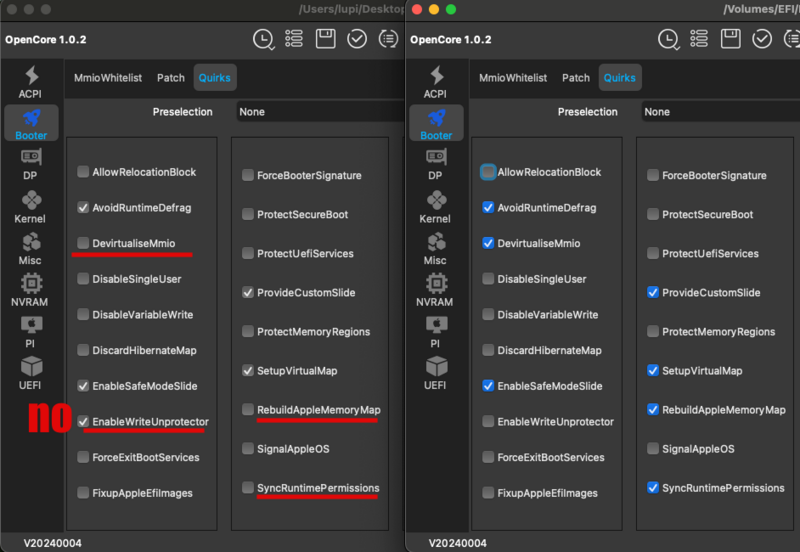Uncheck EnableWriteUnprotector in the left window
The height and width of the screenshot is (552, 800).
pos(83,422)
